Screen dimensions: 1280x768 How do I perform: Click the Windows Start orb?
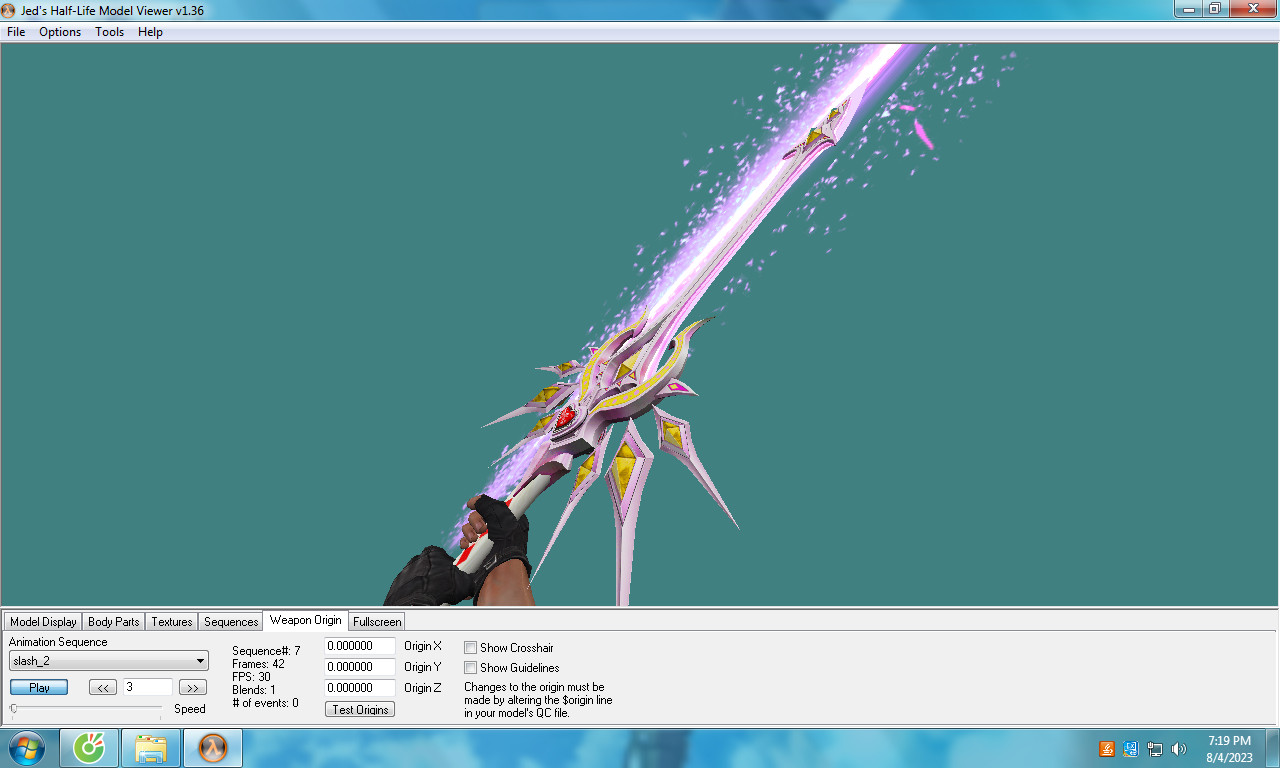point(25,747)
